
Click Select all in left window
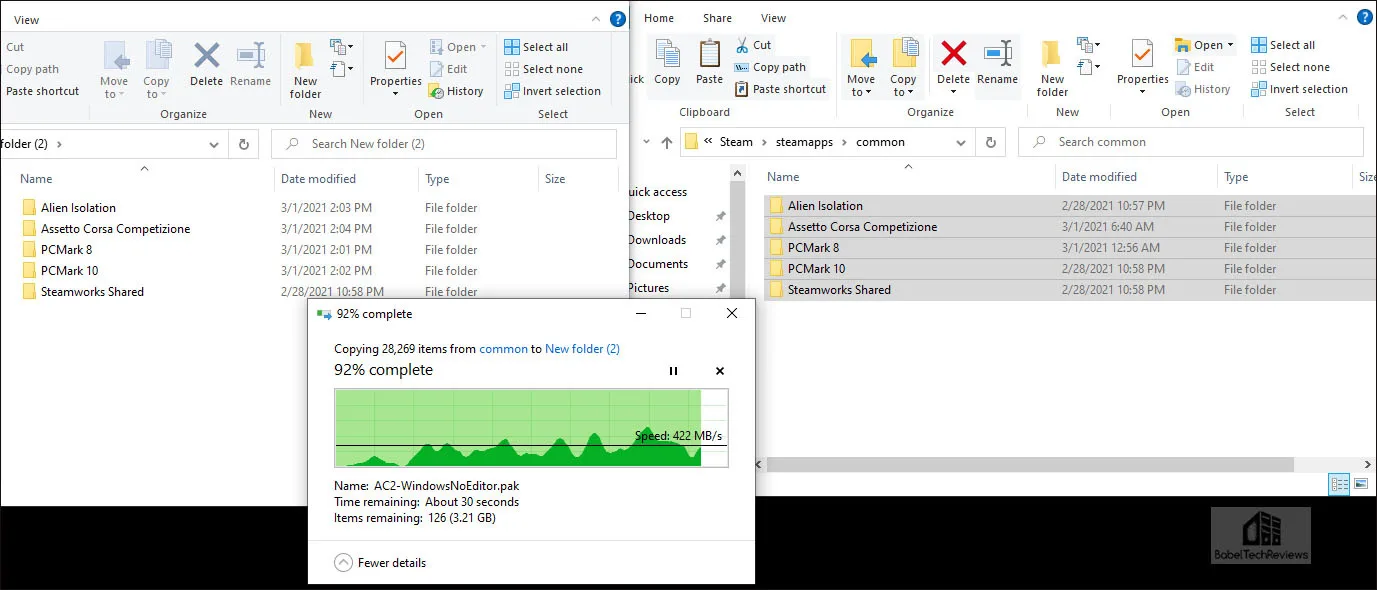[536, 47]
